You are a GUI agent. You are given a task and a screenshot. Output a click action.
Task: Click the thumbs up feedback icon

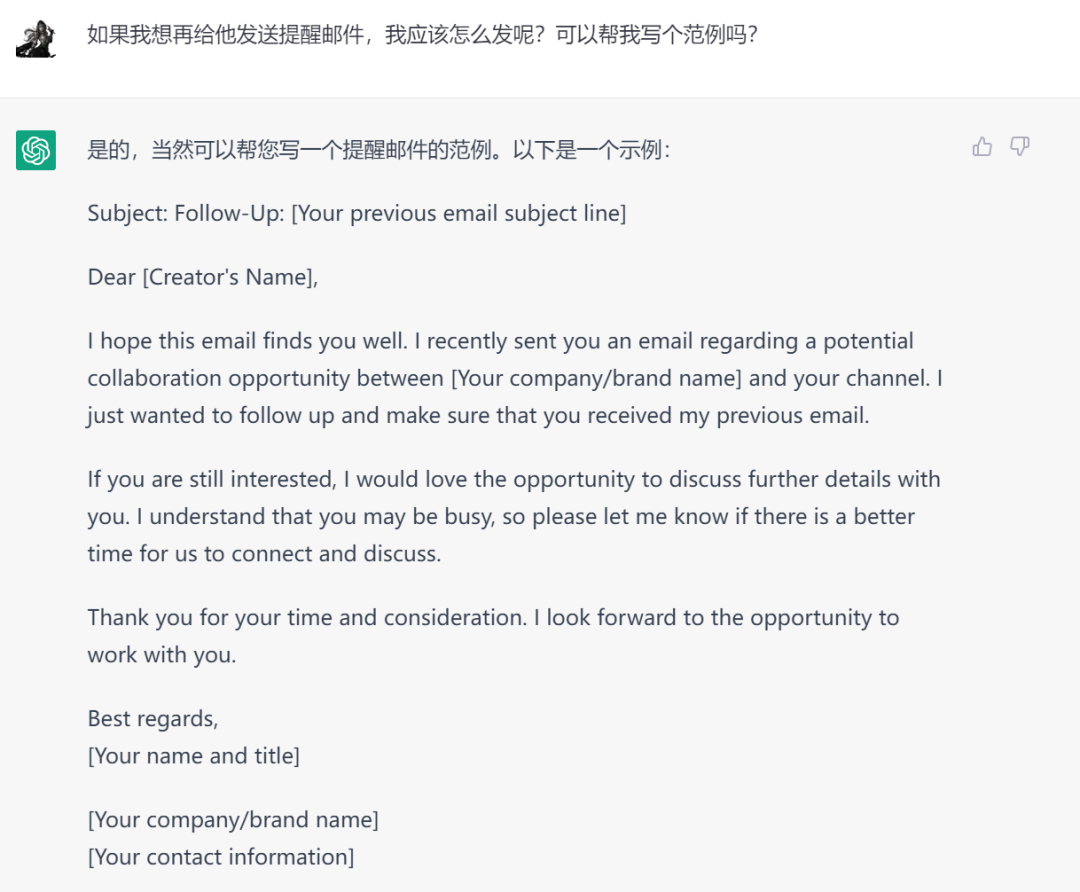(982, 146)
